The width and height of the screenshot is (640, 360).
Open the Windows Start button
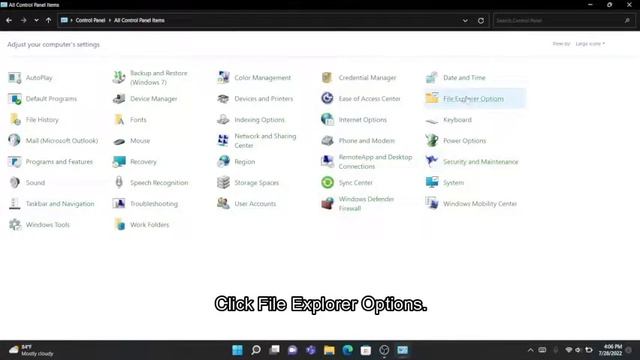[237, 350]
